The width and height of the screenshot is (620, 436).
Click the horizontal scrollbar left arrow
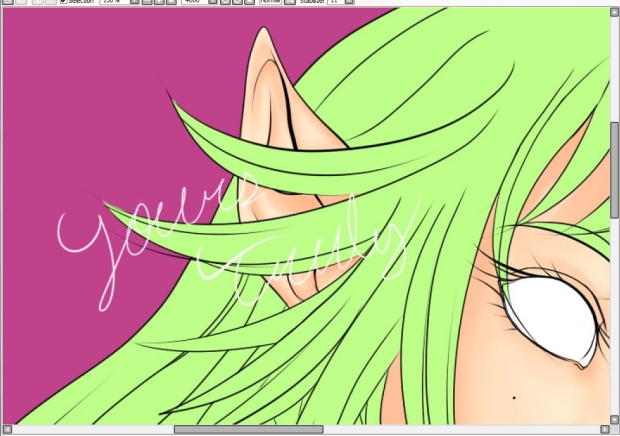tap(8, 429)
